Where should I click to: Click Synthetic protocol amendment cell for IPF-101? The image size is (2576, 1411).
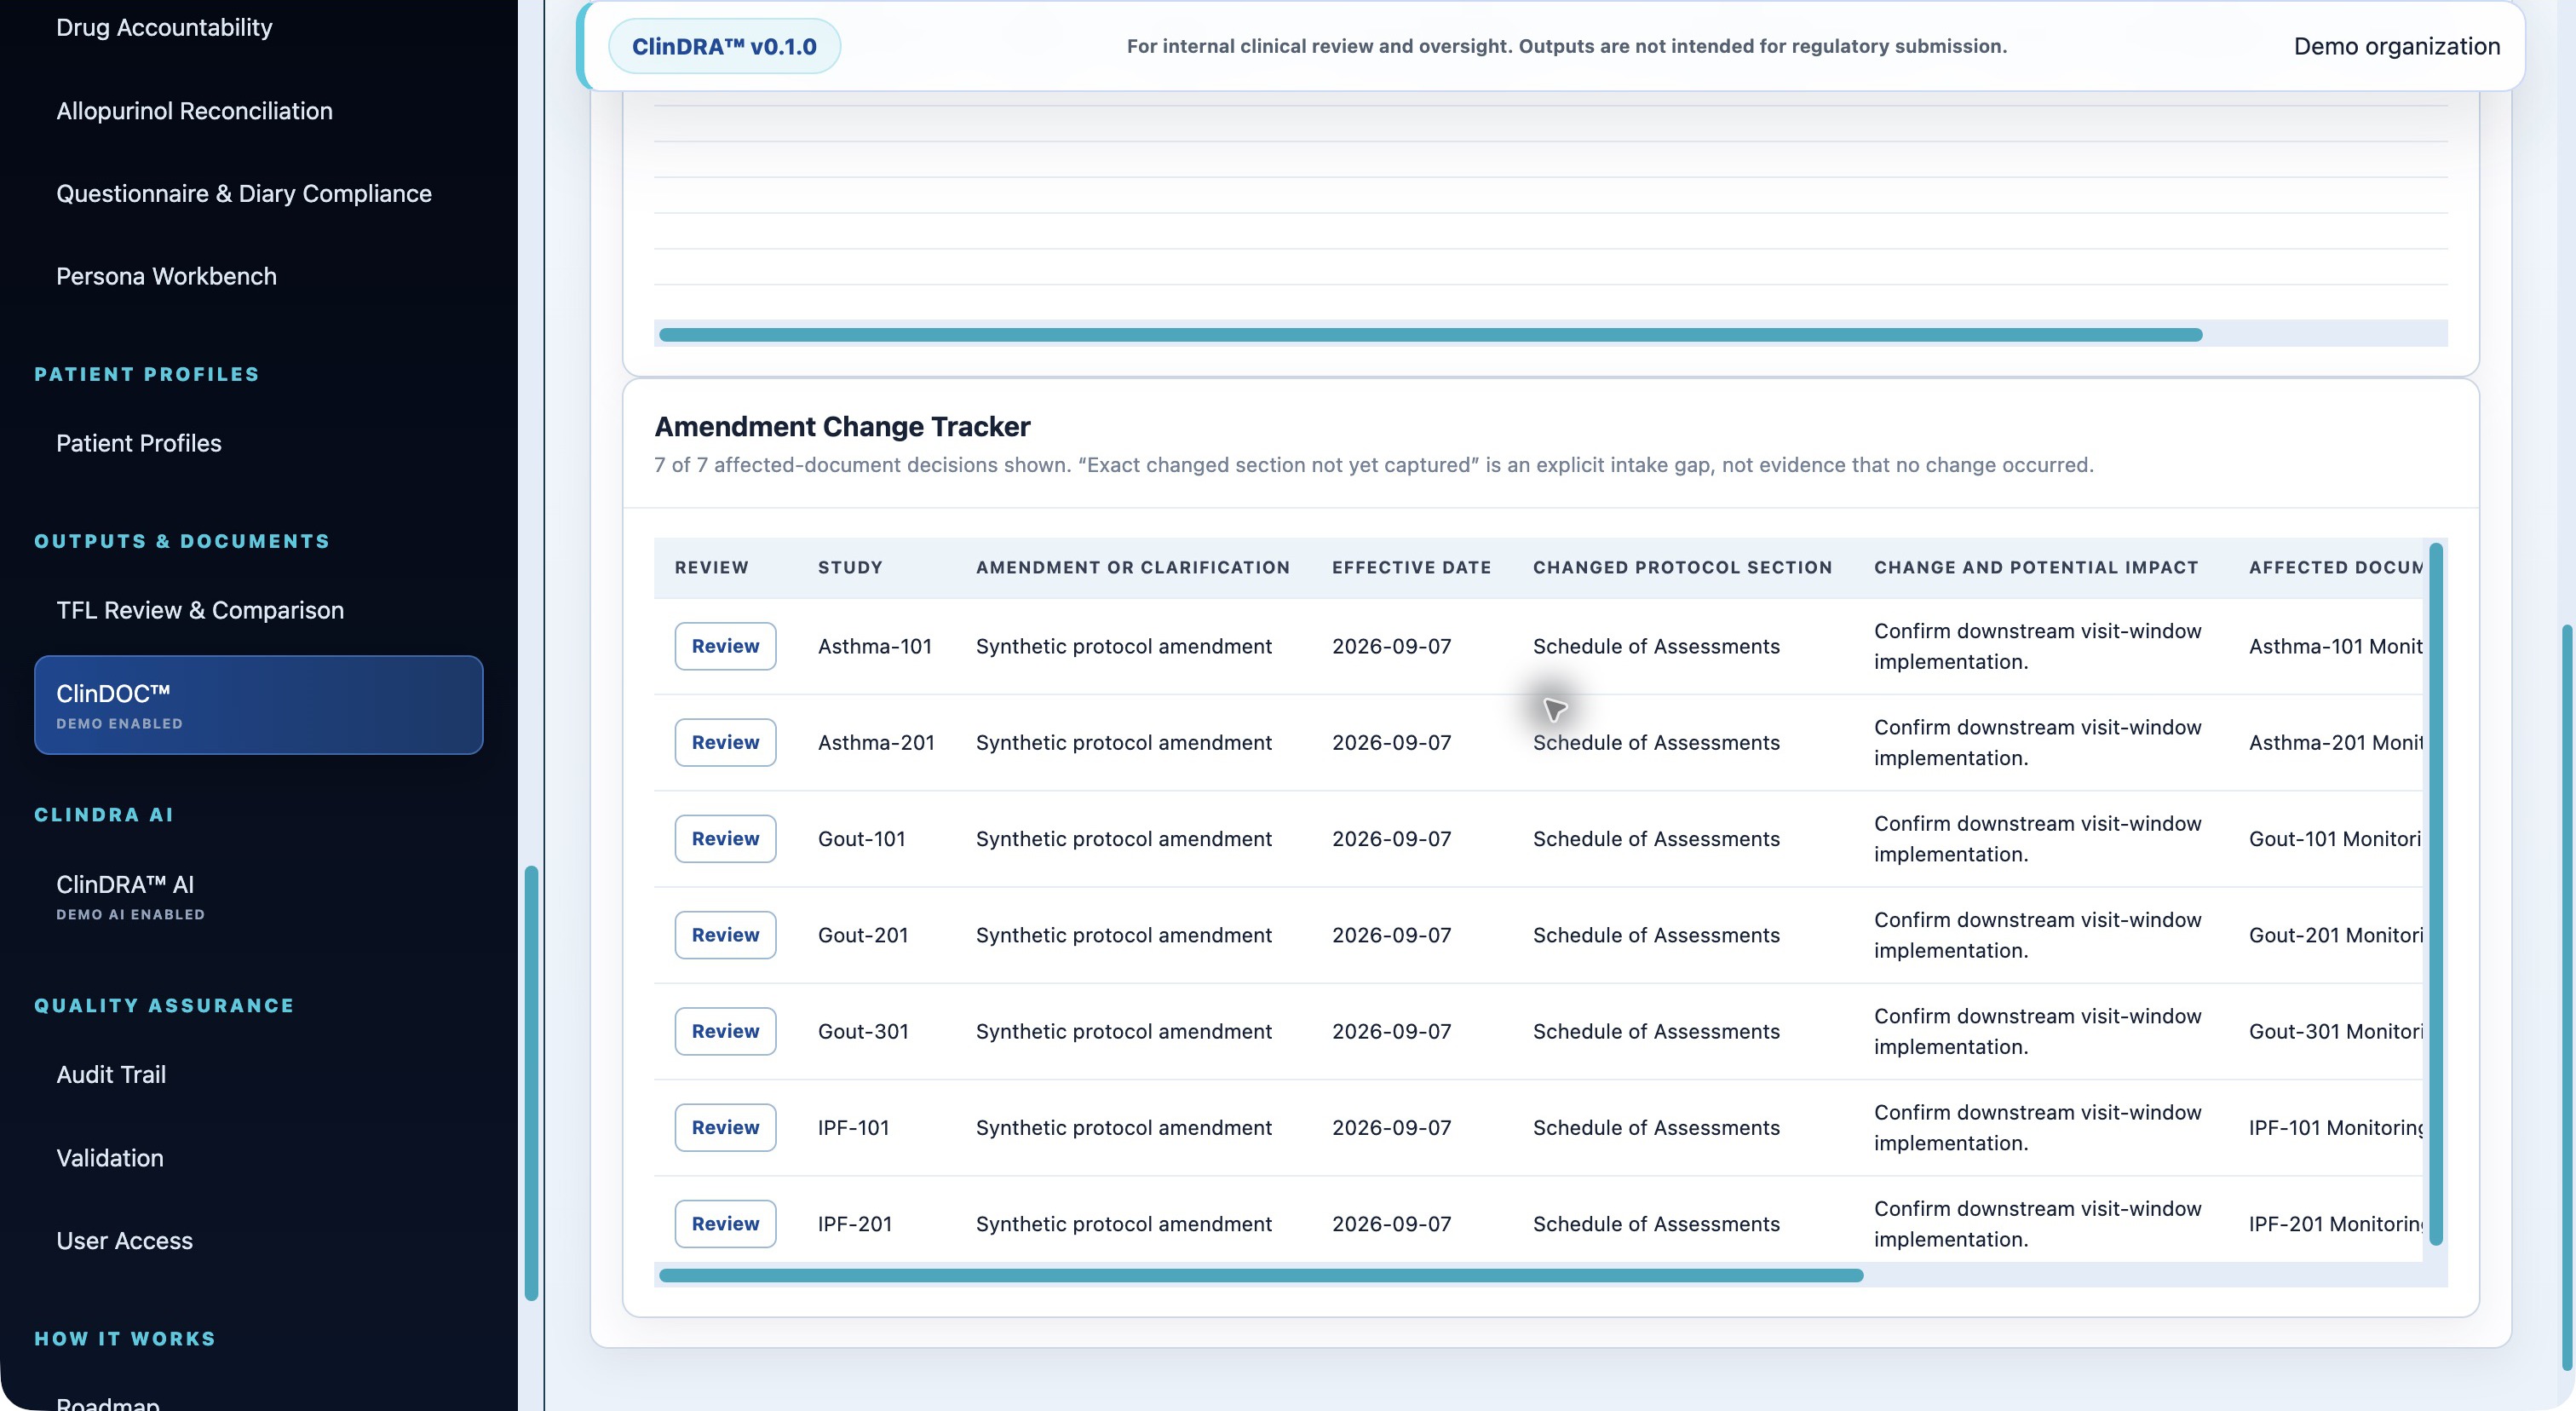coord(1123,1128)
